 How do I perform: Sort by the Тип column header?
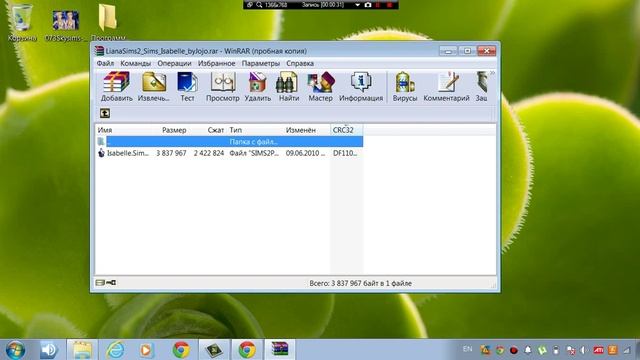(x=236, y=130)
